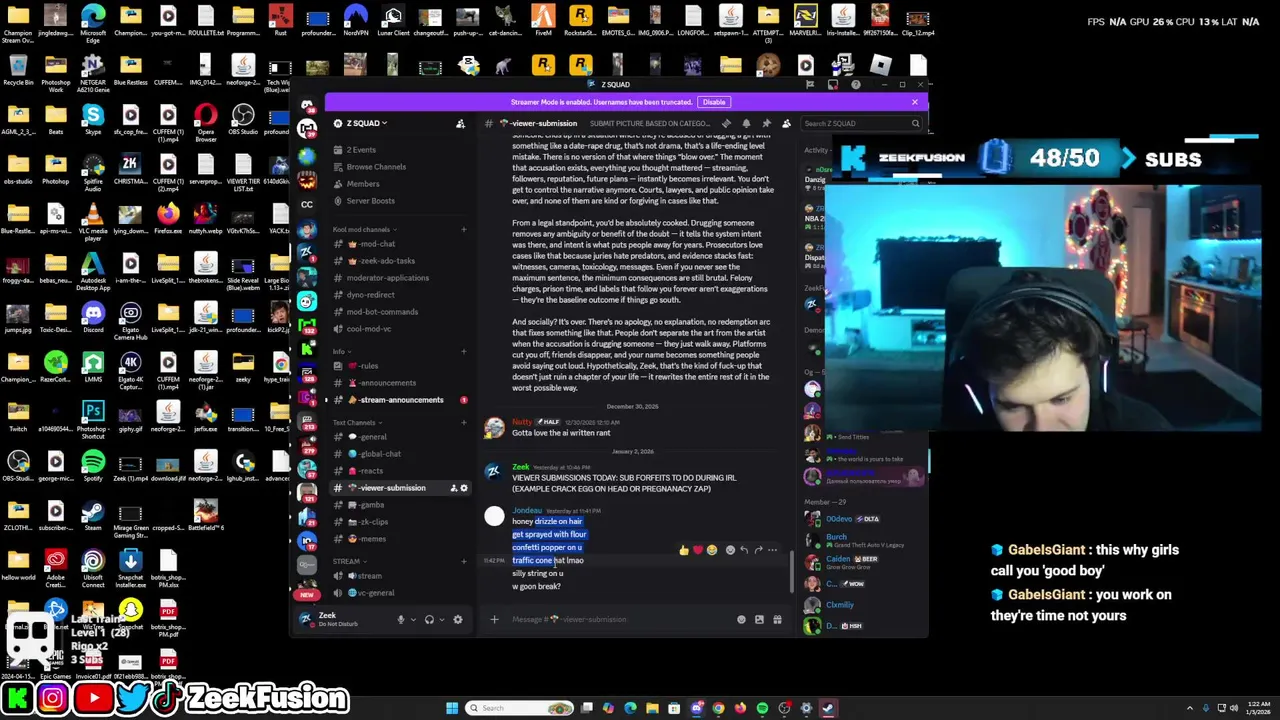1280x720 pixels.
Task: Show pinned messages in channel header
Action: (765, 123)
